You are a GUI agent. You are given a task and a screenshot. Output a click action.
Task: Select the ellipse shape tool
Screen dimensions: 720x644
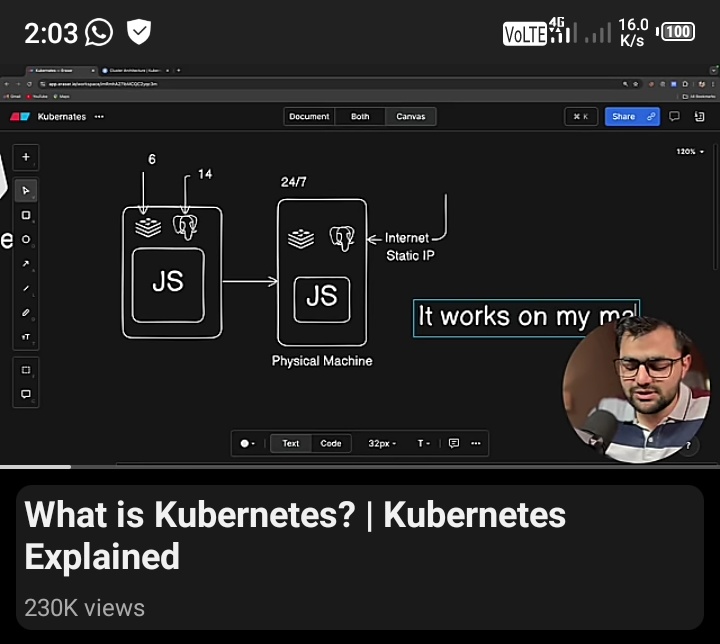pos(26,239)
